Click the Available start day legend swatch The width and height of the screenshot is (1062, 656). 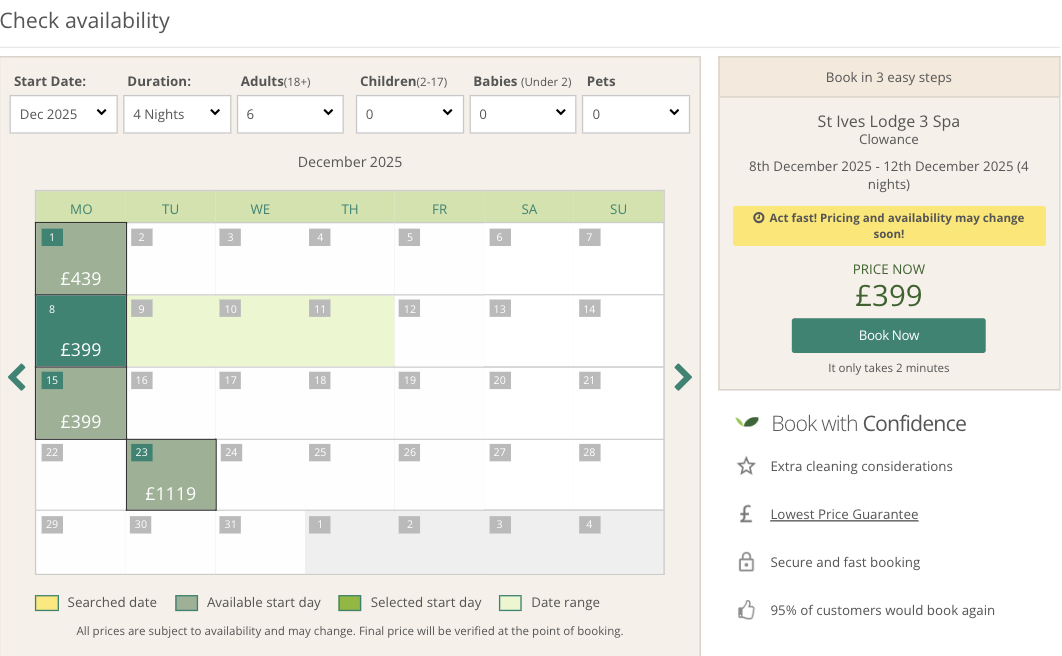[x=186, y=603]
